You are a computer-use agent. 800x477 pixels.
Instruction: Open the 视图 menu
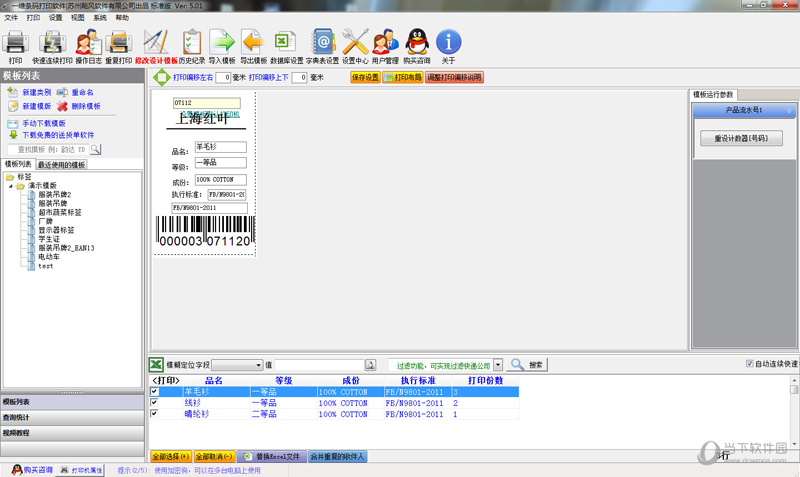click(x=78, y=18)
